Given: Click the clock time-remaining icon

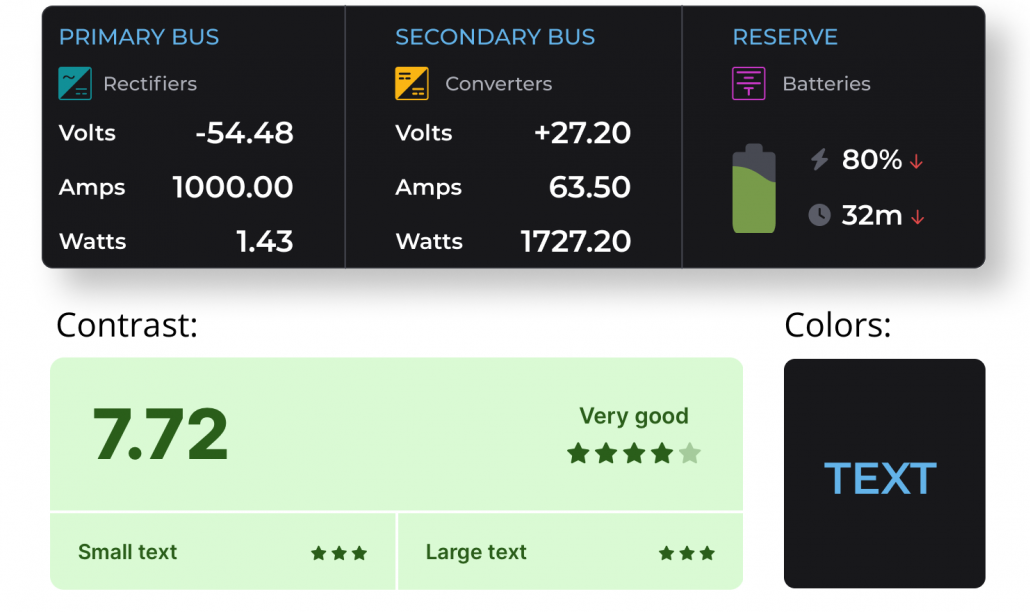Looking at the screenshot, I should tap(819, 215).
